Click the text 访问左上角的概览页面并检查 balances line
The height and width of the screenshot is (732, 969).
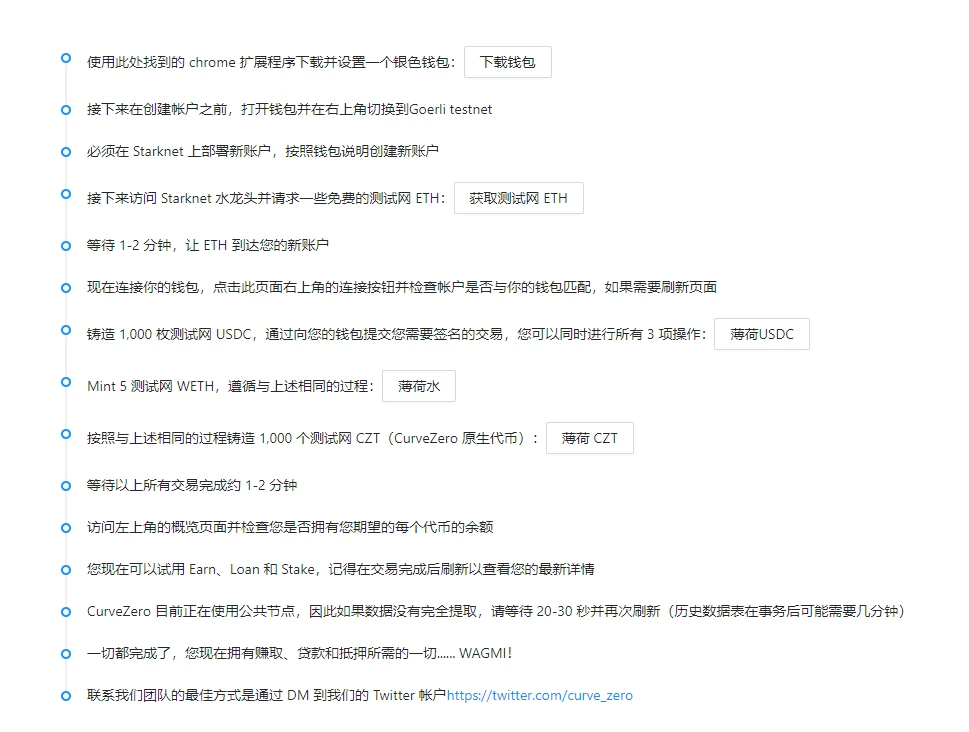tap(290, 527)
